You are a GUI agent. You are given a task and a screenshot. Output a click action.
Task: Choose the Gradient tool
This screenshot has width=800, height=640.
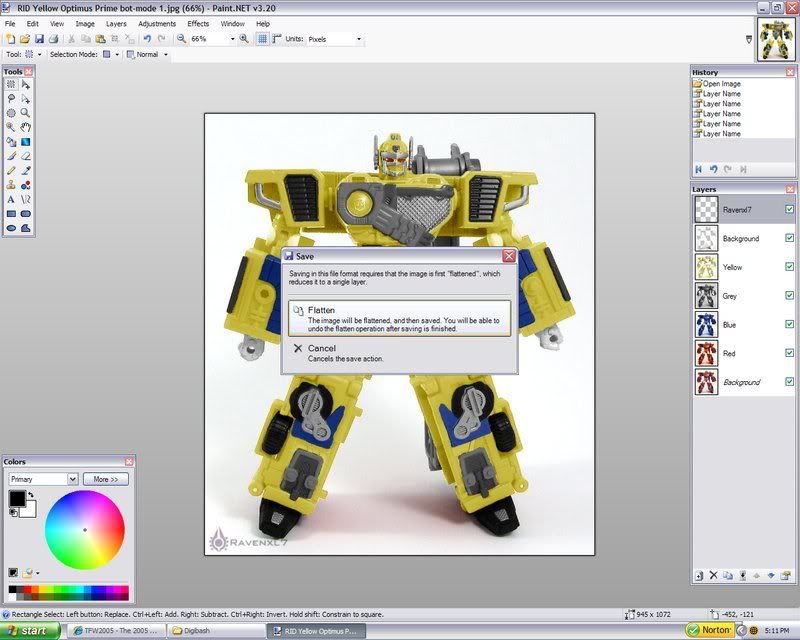pyautogui.click(x=26, y=142)
